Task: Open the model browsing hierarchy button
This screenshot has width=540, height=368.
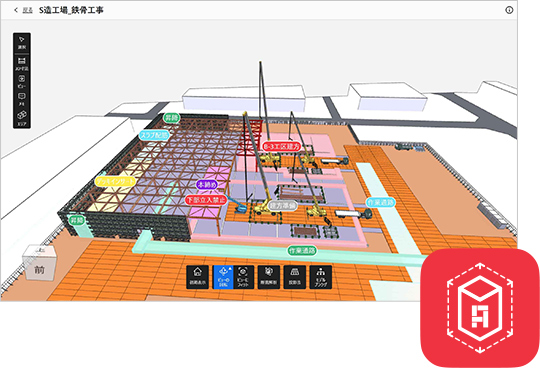Action: 321,277
